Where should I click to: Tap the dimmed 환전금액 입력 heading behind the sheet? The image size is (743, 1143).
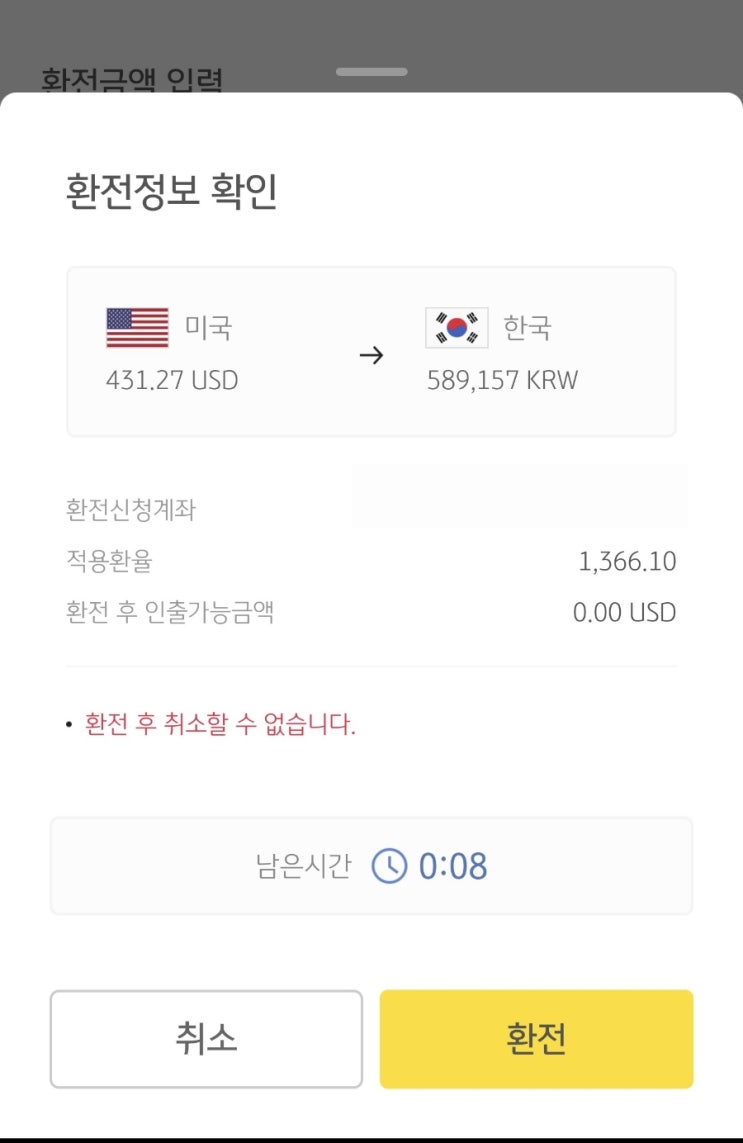tap(132, 80)
